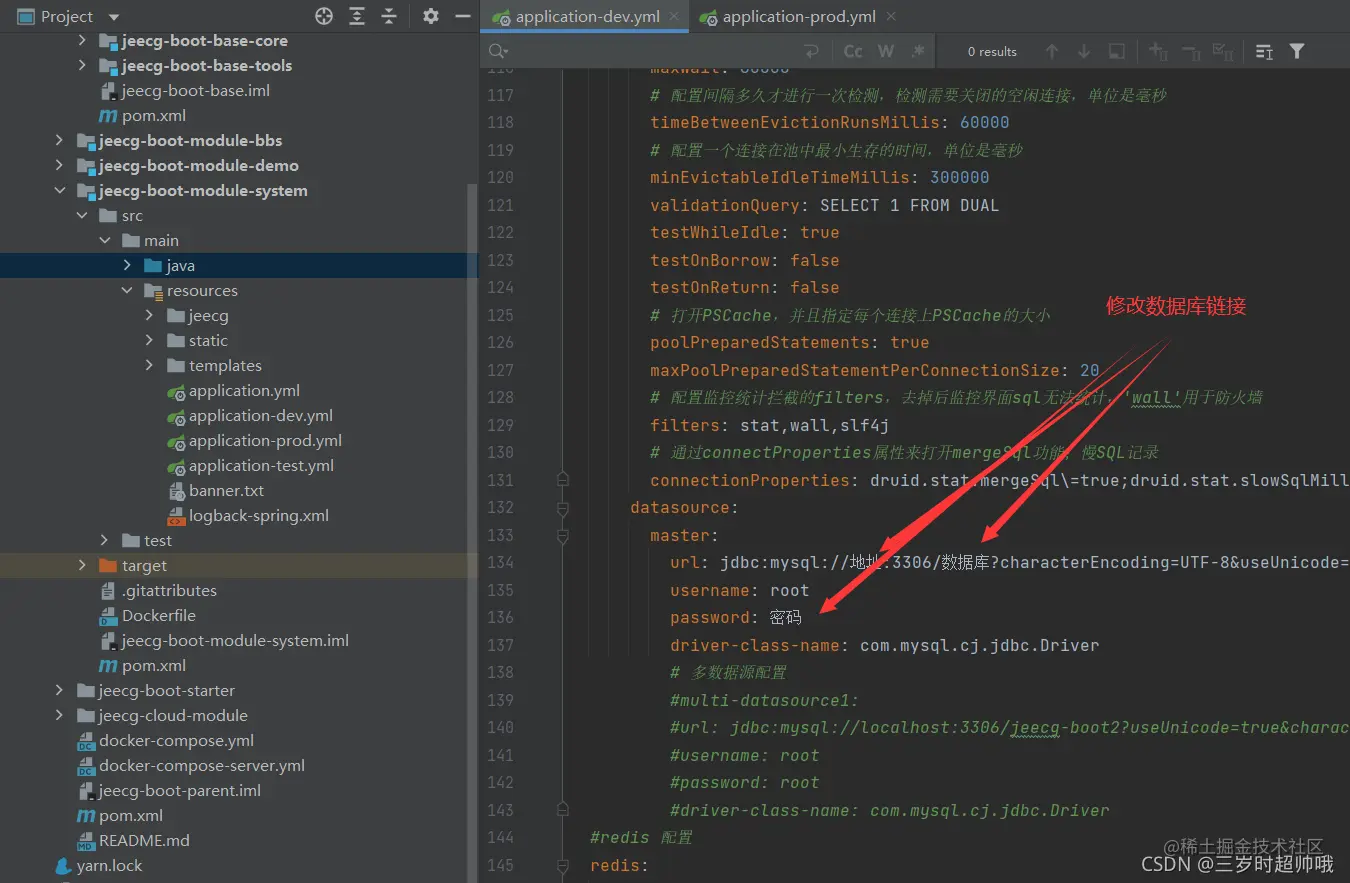Select docker-compose-server.yml file
This screenshot has height=883, width=1350.
[x=202, y=766]
